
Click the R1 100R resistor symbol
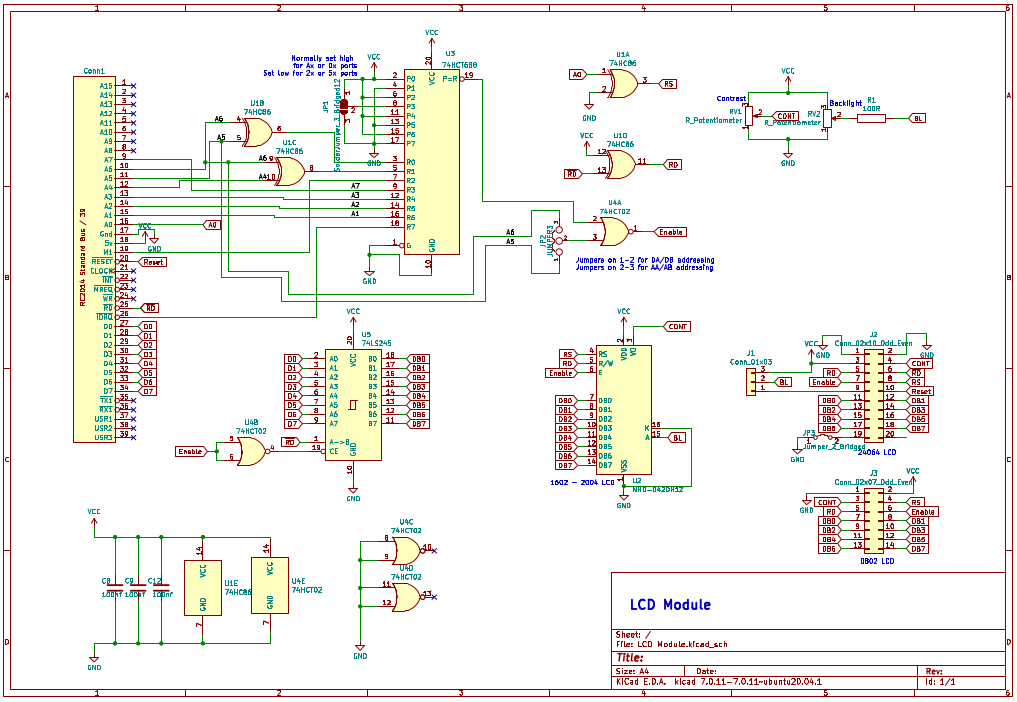pyautogui.click(x=872, y=118)
